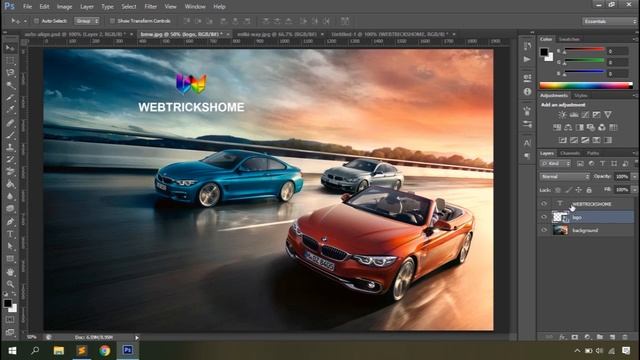Switch to the Paths tab
Screen dimensions: 640x360
point(593,153)
